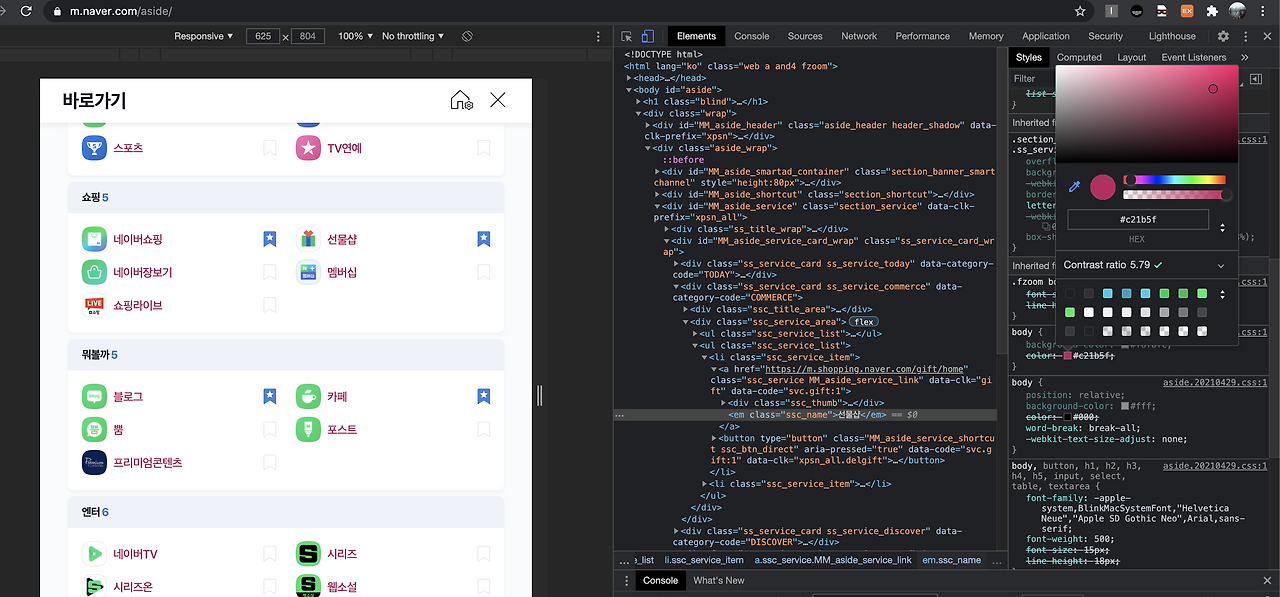This screenshot has width=1280, height=597.
Task: Click the orange EX extension icon
Action: coord(1187,11)
